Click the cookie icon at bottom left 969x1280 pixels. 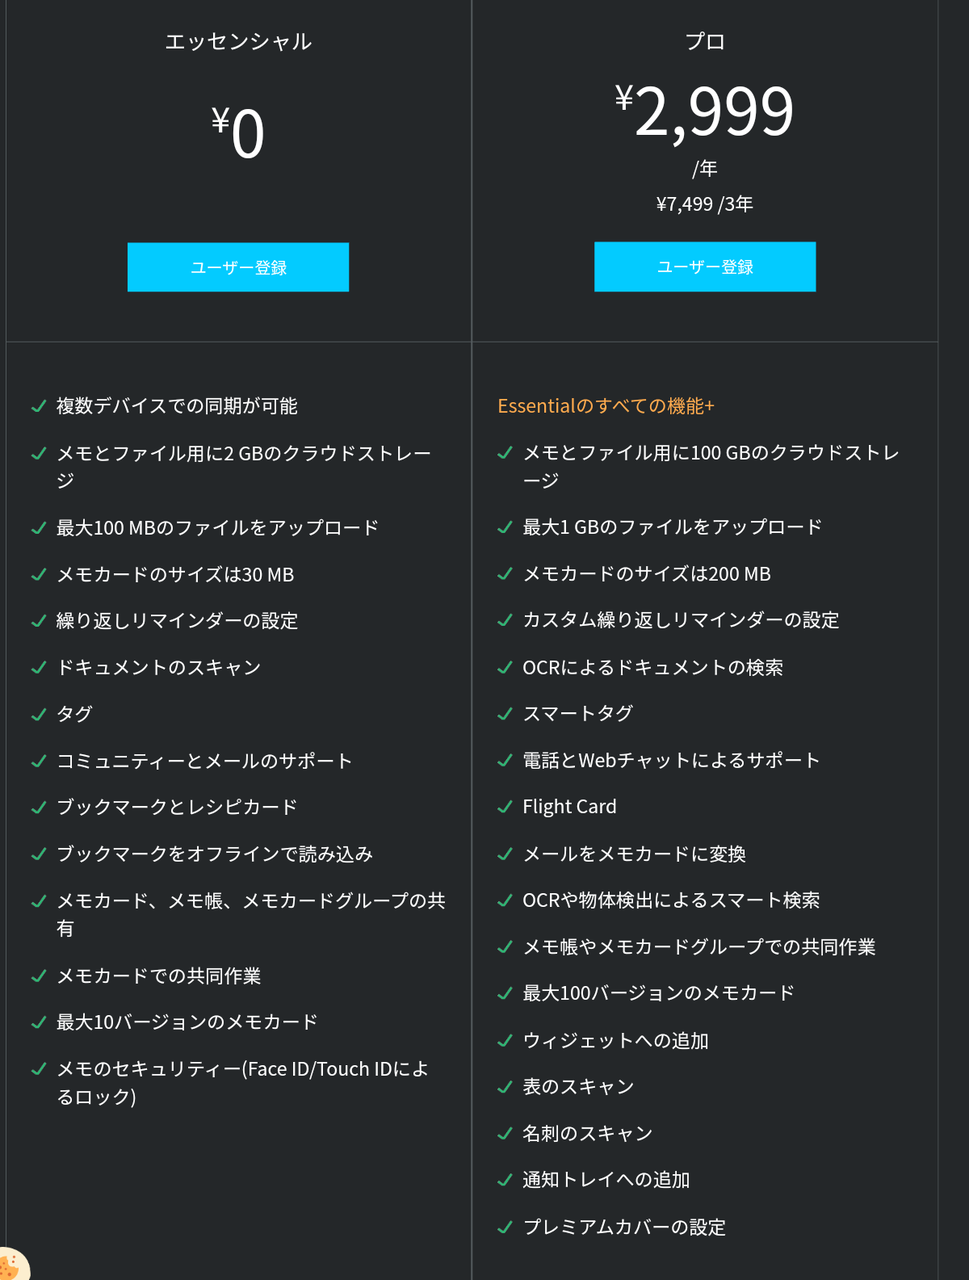[x=10, y=1266]
